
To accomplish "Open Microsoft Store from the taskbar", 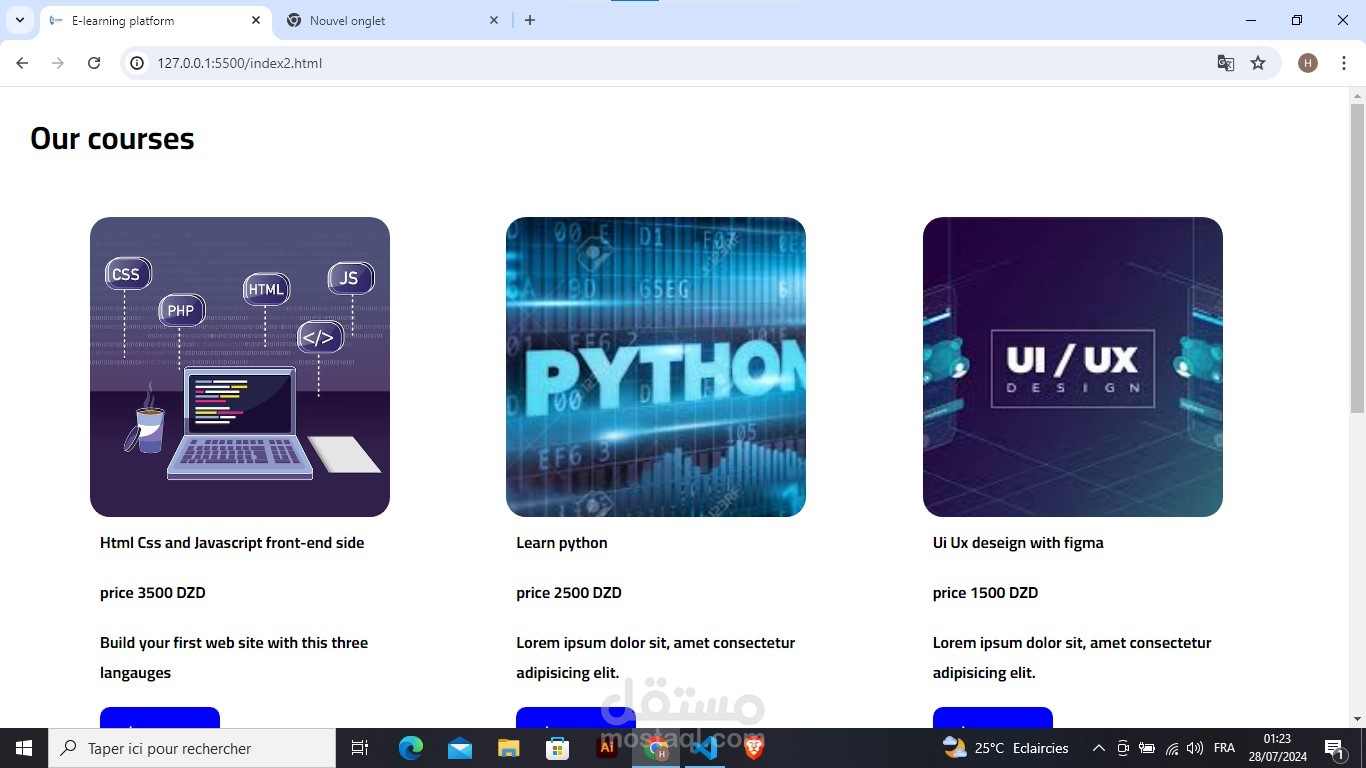I will click(x=557, y=748).
